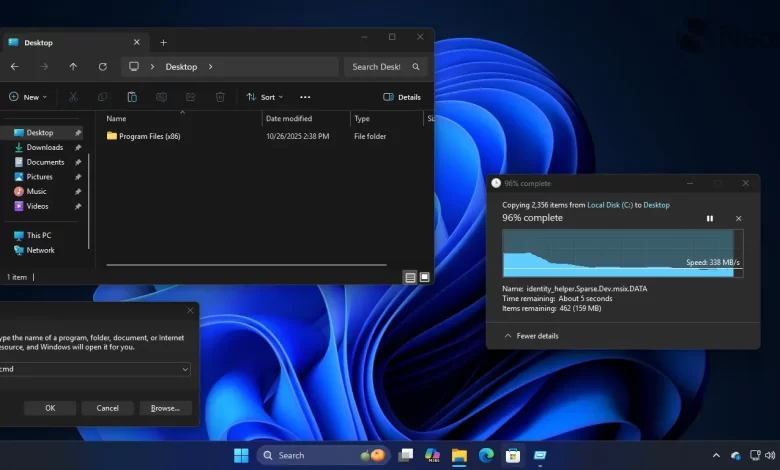
Task: Click the Copy toolbar icon
Action: 102,97
